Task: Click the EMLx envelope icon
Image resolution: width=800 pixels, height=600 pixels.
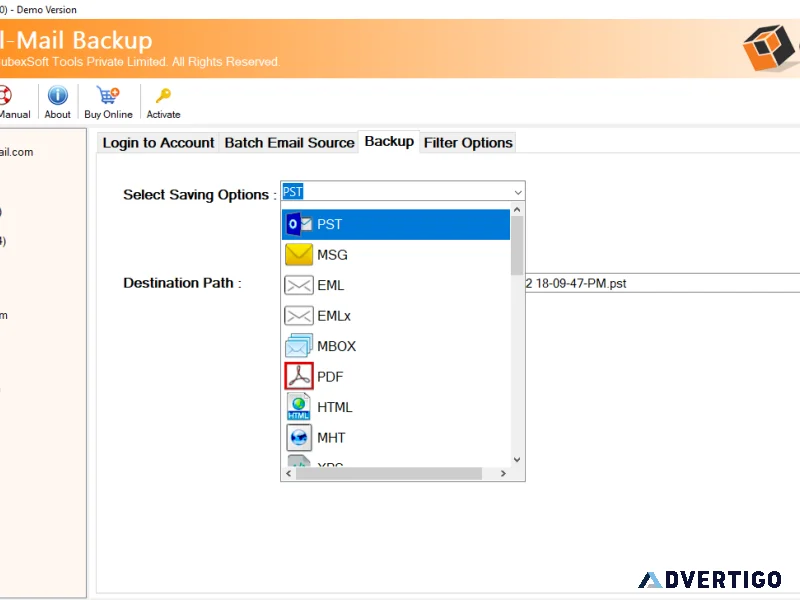Action: click(299, 316)
